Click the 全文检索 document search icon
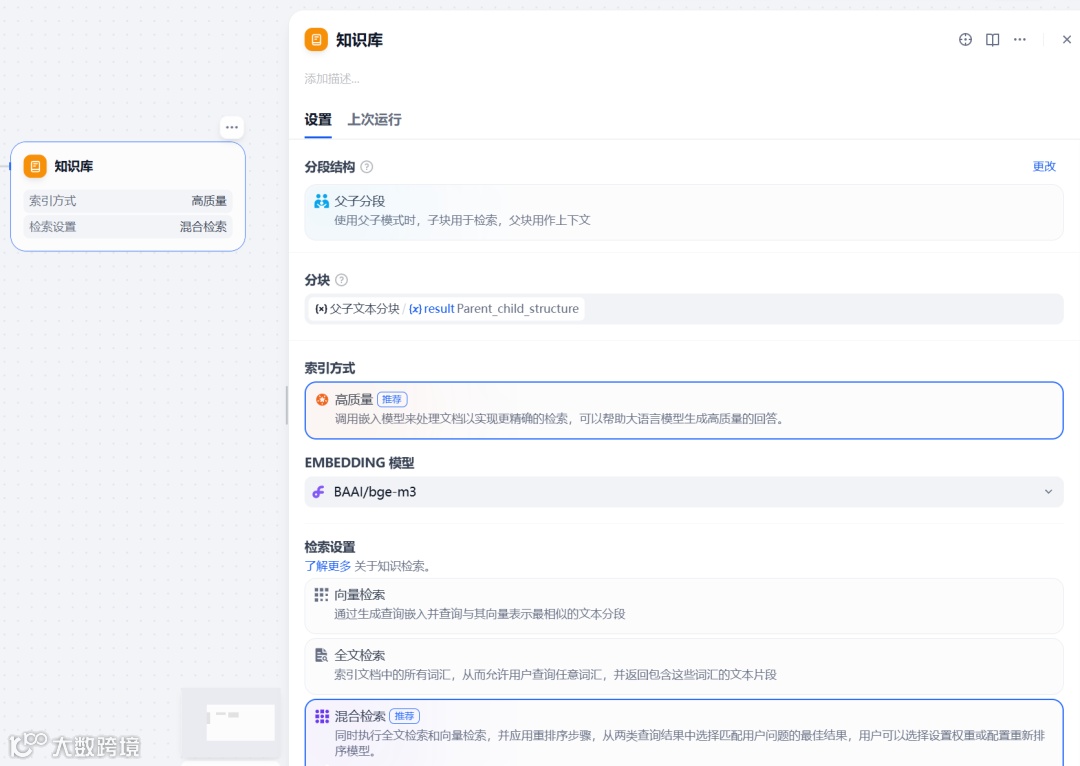1080x766 pixels. pyautogui.click(x=322, y=655)
